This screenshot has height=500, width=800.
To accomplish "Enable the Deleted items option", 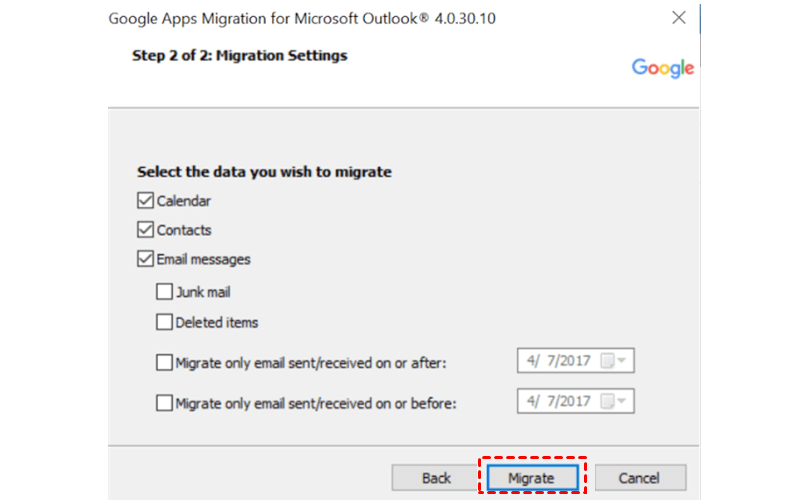I will [164, 322].
